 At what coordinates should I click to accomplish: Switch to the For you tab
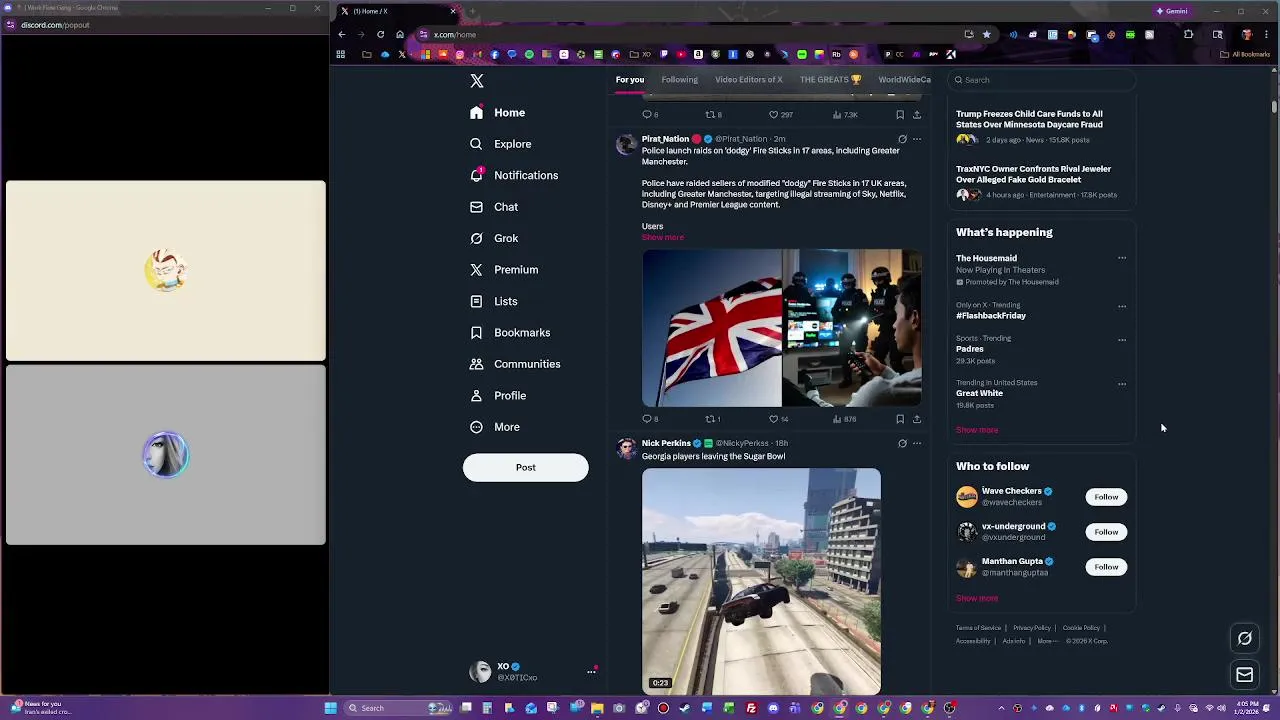point(630,80)
